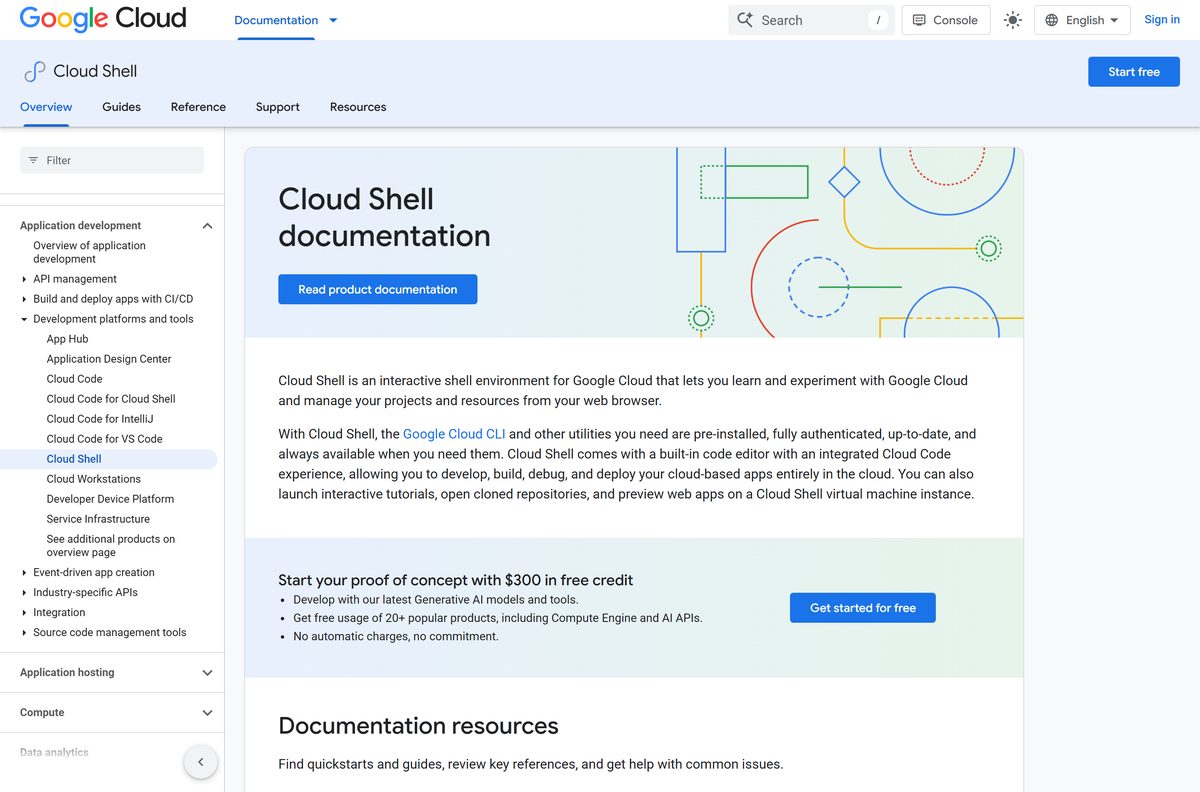Open Cloud Code for VS Code
The image size is (1200, 792).
tap(105, 439)
